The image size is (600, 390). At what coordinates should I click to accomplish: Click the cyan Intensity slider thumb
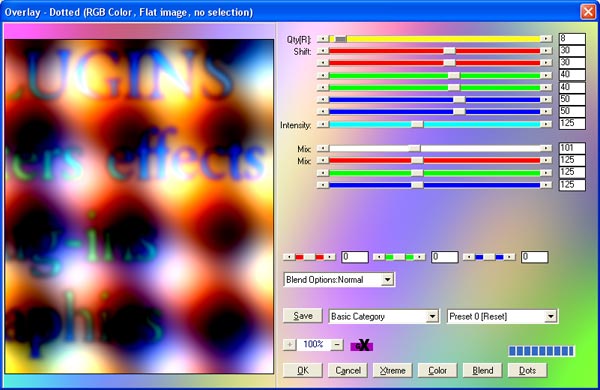[x=417, y=124]
